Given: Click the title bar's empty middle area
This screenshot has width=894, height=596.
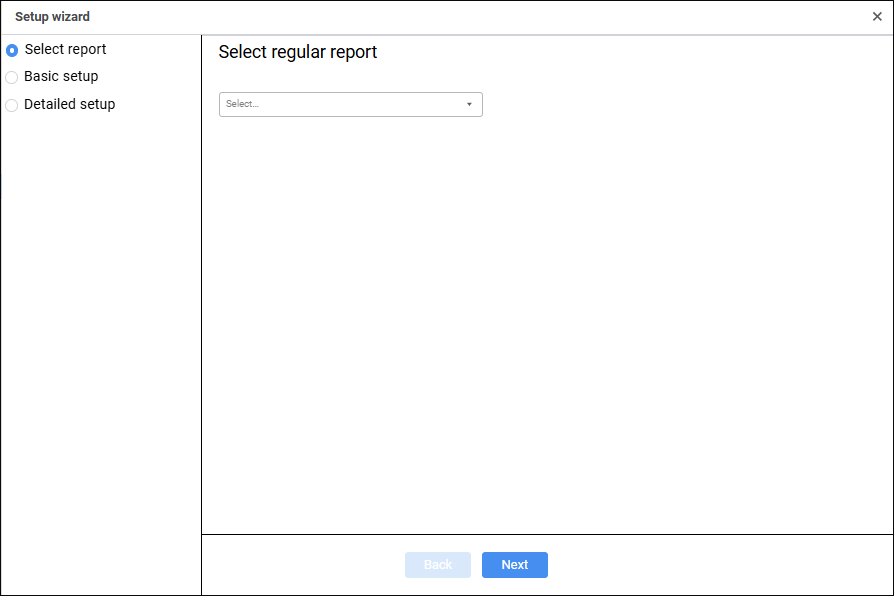Looking at the screenshot, I should pos(450,17).
